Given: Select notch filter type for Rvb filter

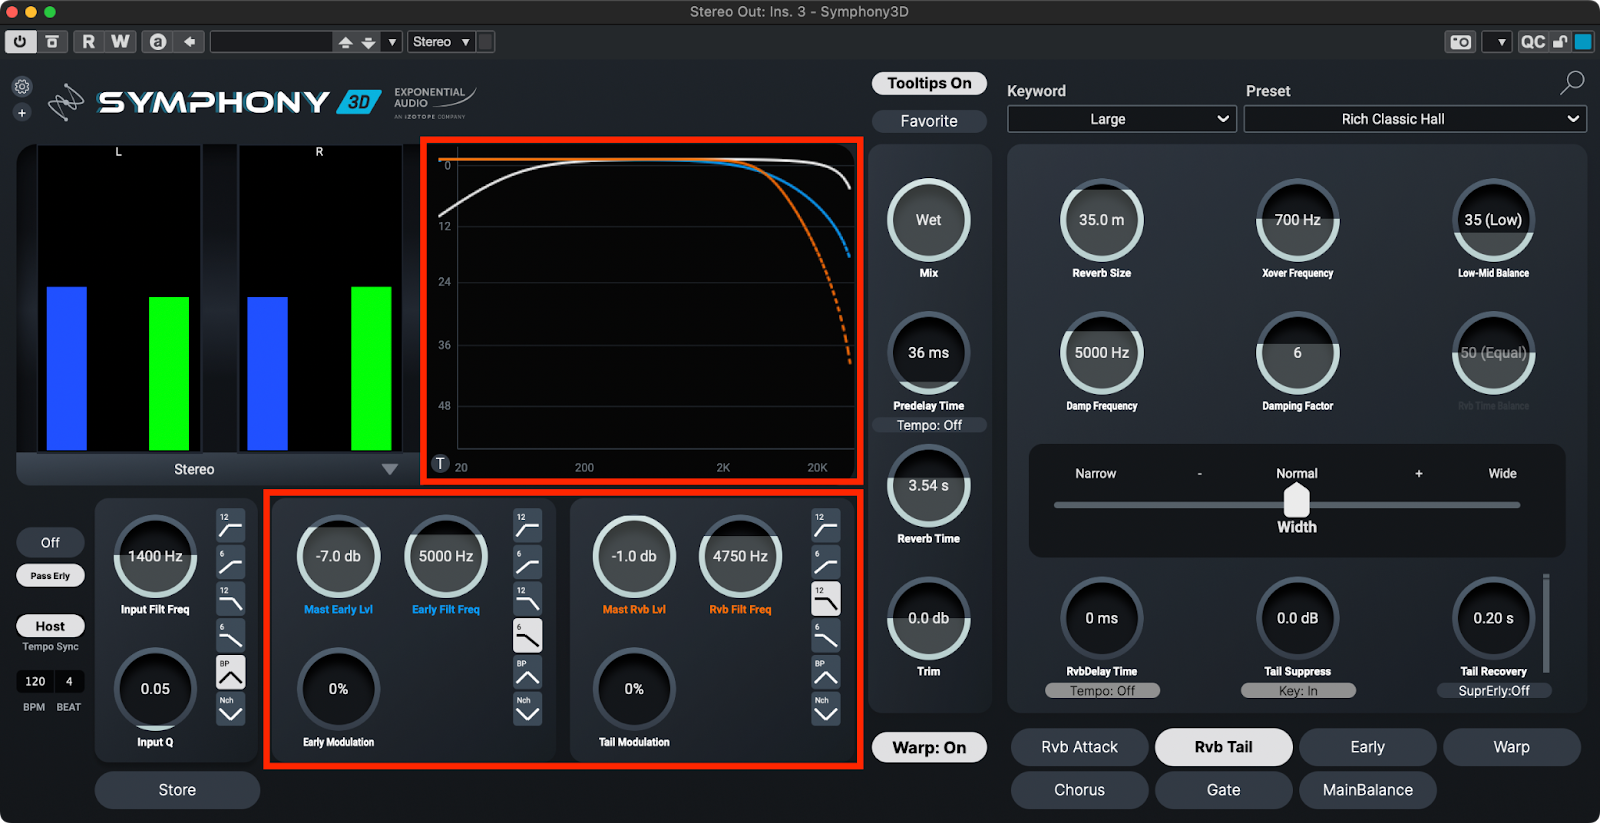Looking at the screenshot, I should point(825,709).
